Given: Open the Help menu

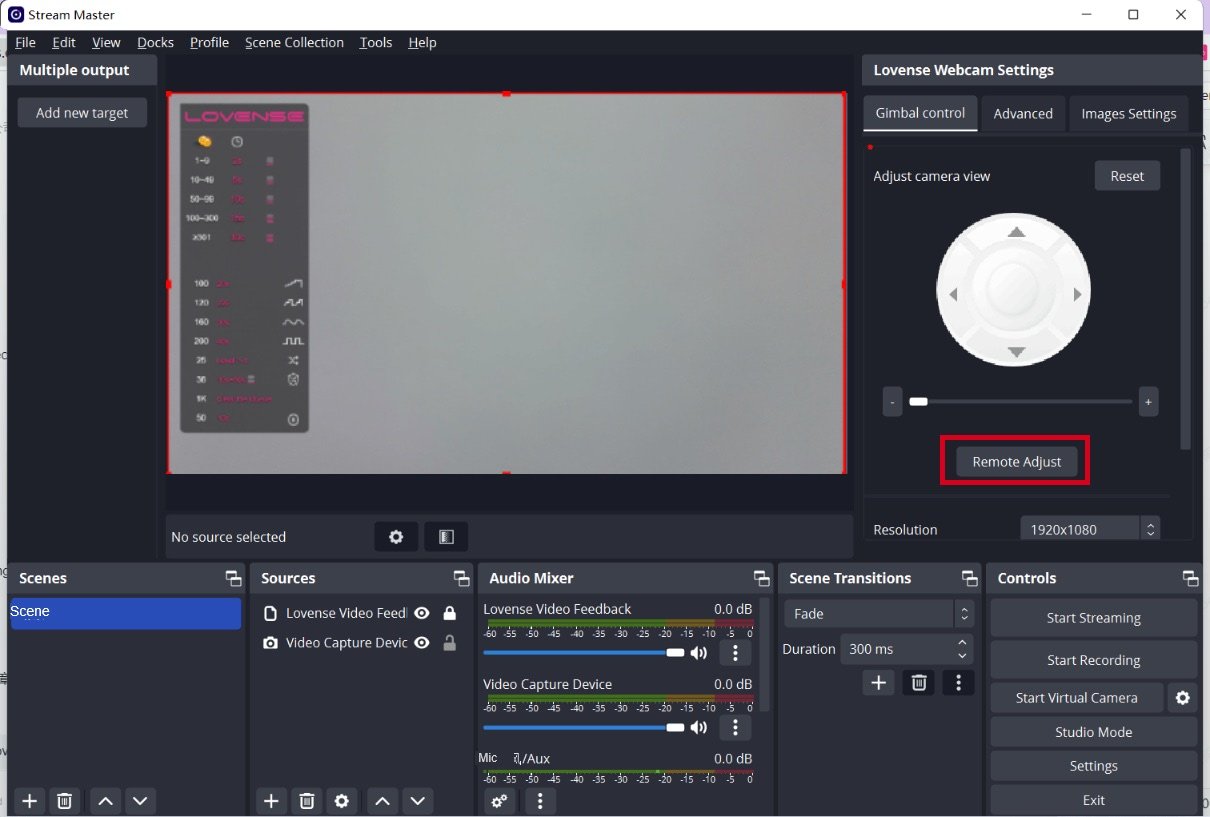Looking at the screenshot, I should (422, 42).
